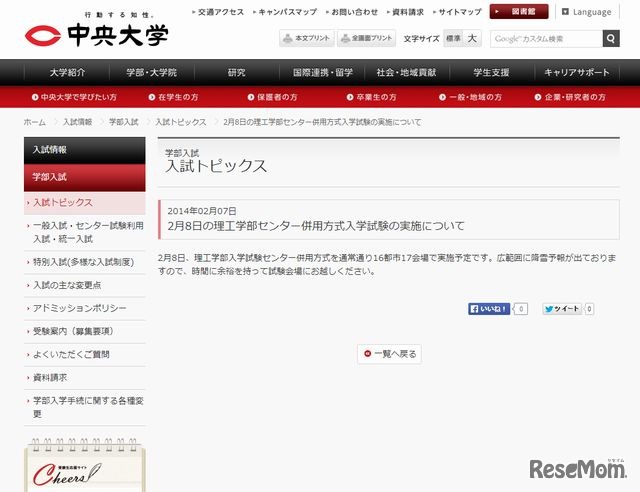Click the 本文プリント printer button
The image size is (640, 492).
tap(307, 38)
